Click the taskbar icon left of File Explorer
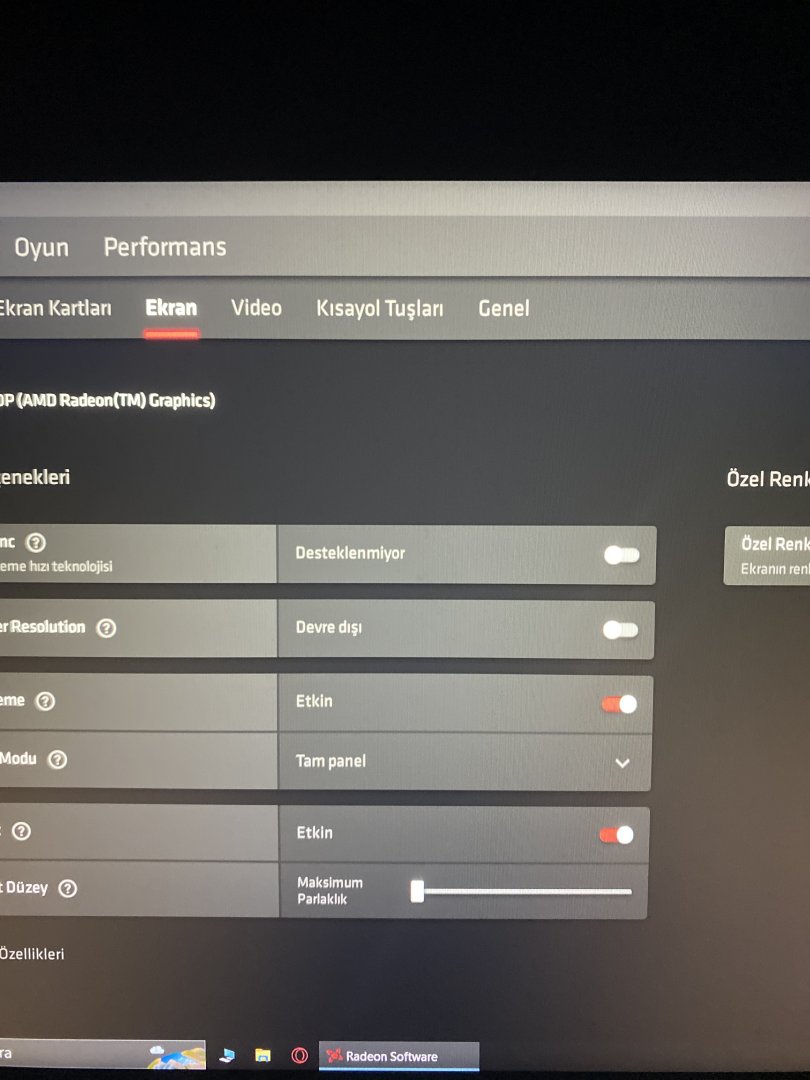Screen dimensions: 810x1080 227,1055
